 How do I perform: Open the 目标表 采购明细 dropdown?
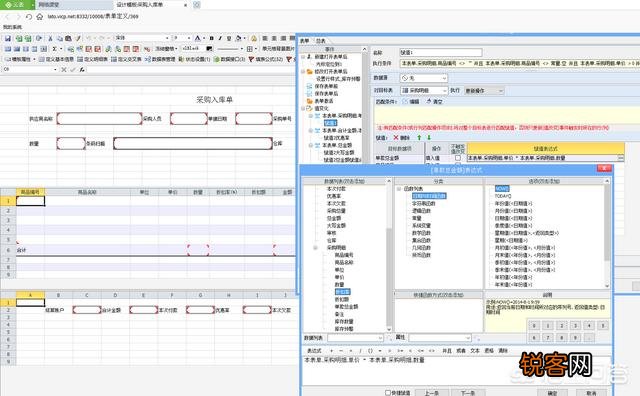(x=444, y=90)
